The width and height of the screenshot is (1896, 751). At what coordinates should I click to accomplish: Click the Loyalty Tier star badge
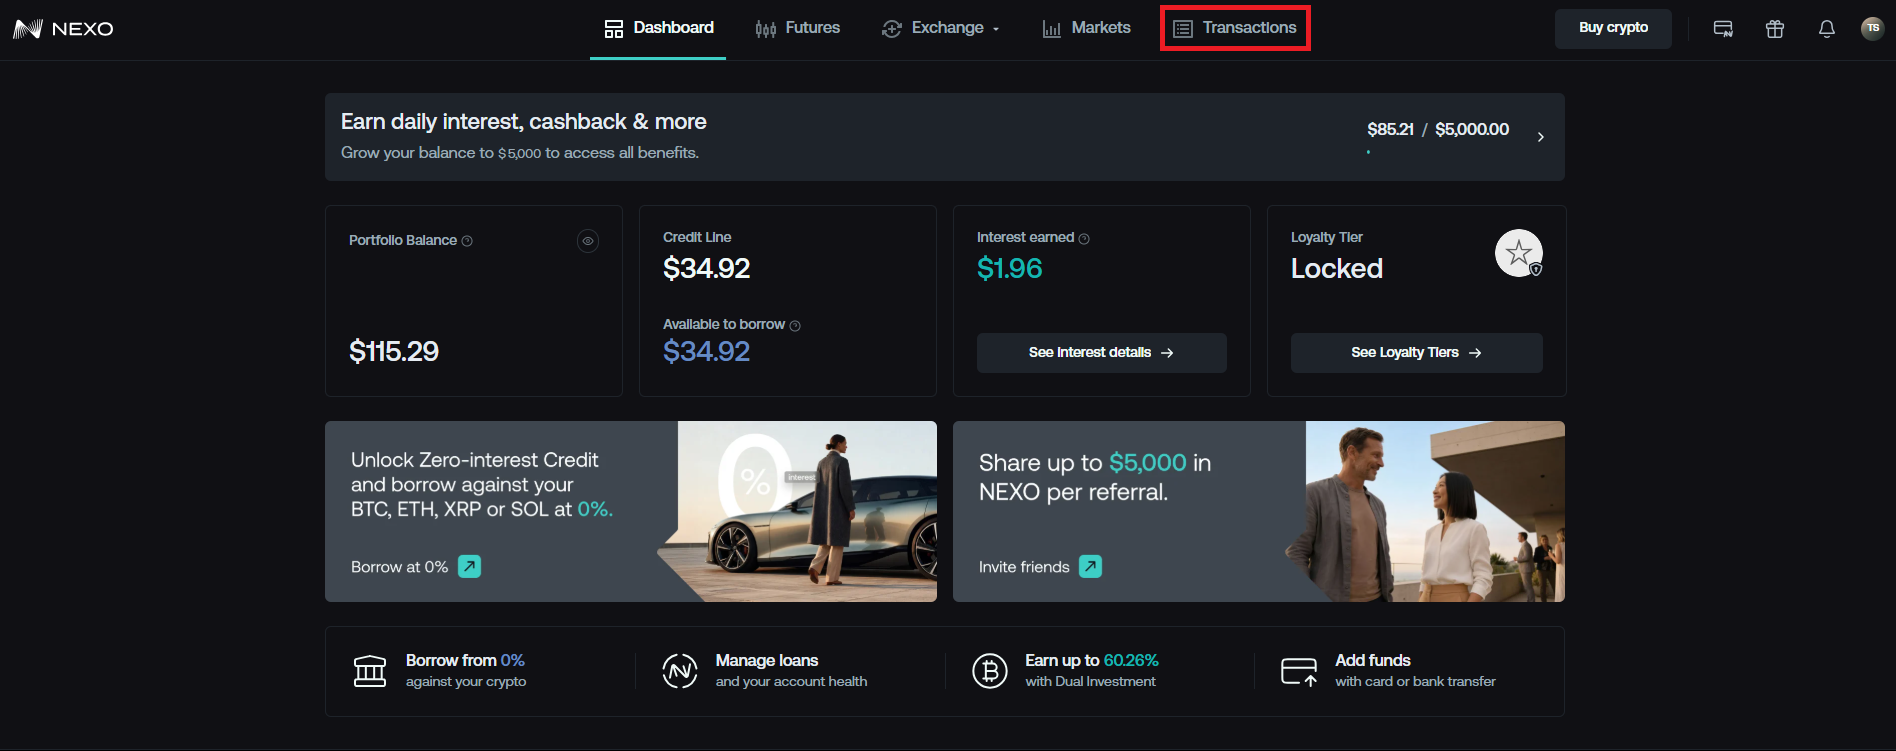[1519, 253]
